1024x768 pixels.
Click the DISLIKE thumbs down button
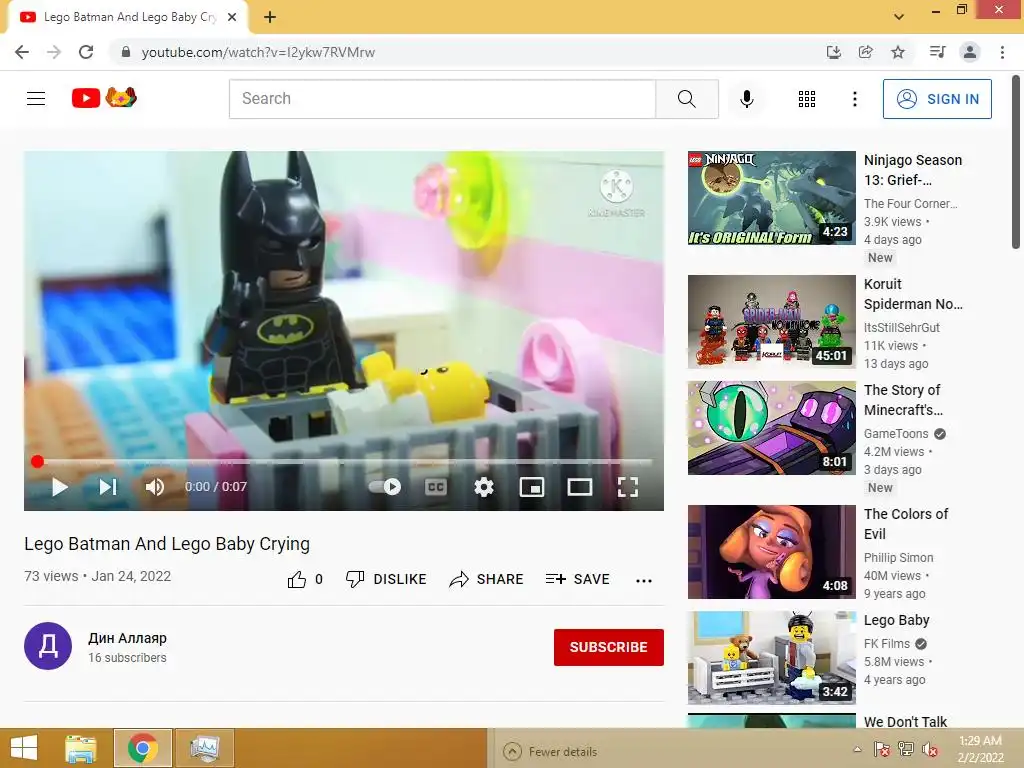tap(386, 579)
